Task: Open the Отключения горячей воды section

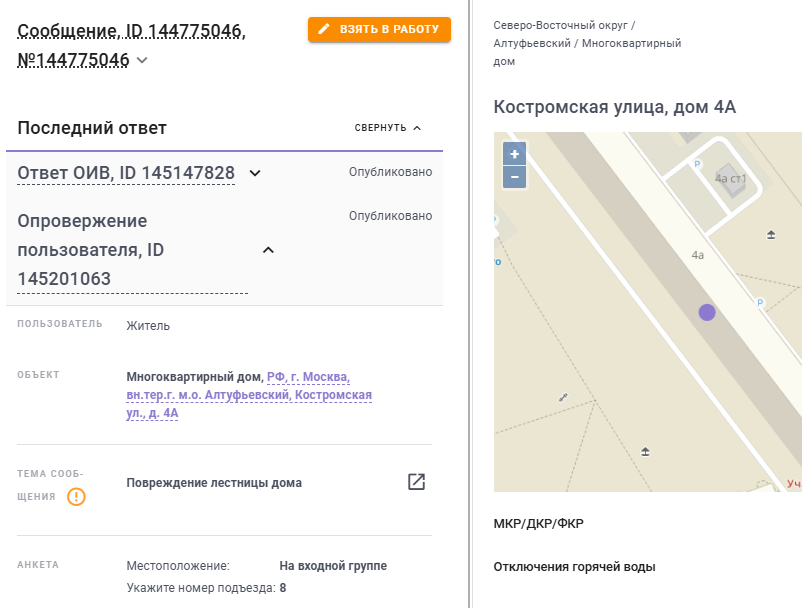Action: 574,567
